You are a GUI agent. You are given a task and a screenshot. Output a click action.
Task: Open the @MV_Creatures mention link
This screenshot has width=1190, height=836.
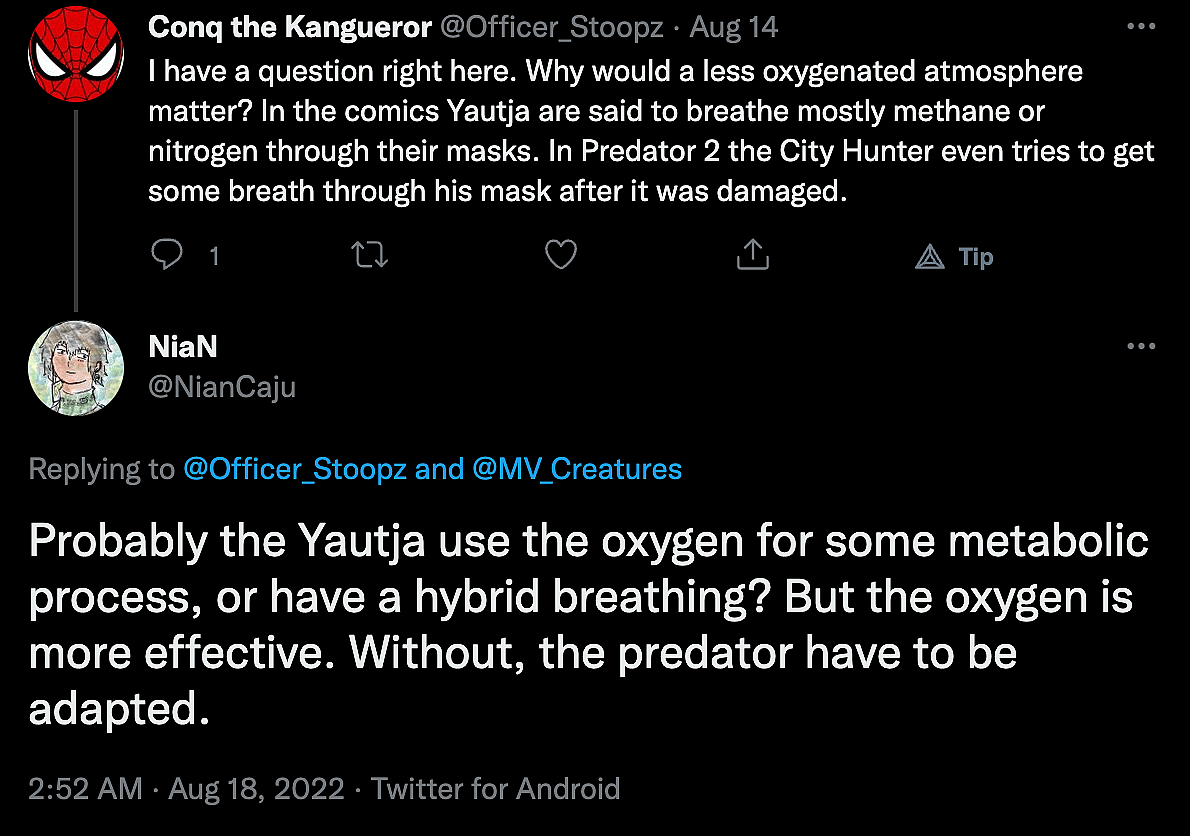click(x=577, y=468)
